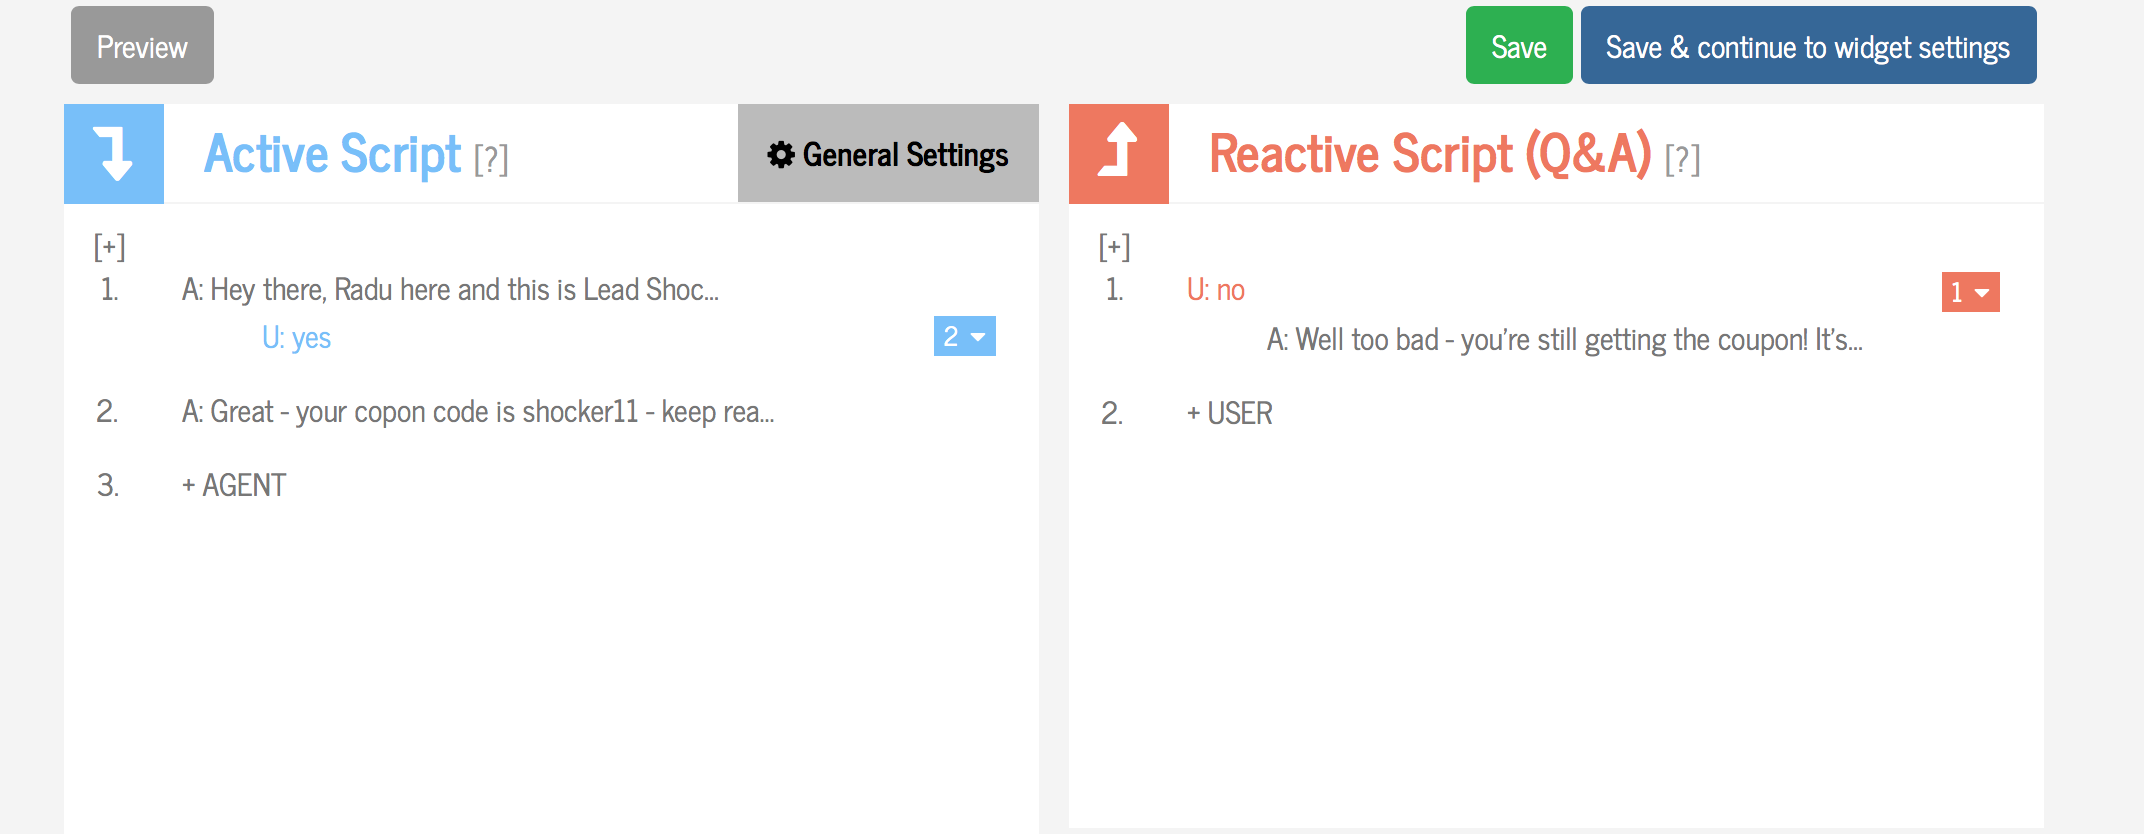The image size is (2144, 834).
Task: Select the "U: yes" user response
Action: [296, 339]
